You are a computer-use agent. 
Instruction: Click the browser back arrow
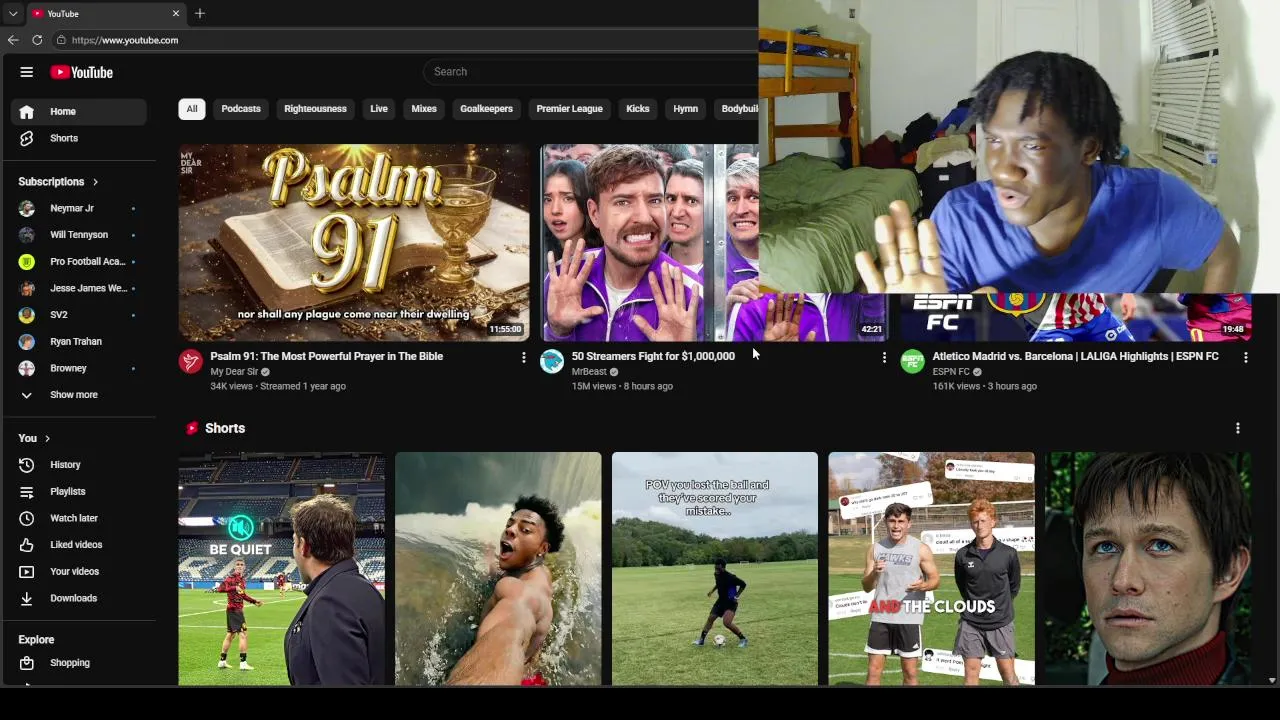pos(13,40)
